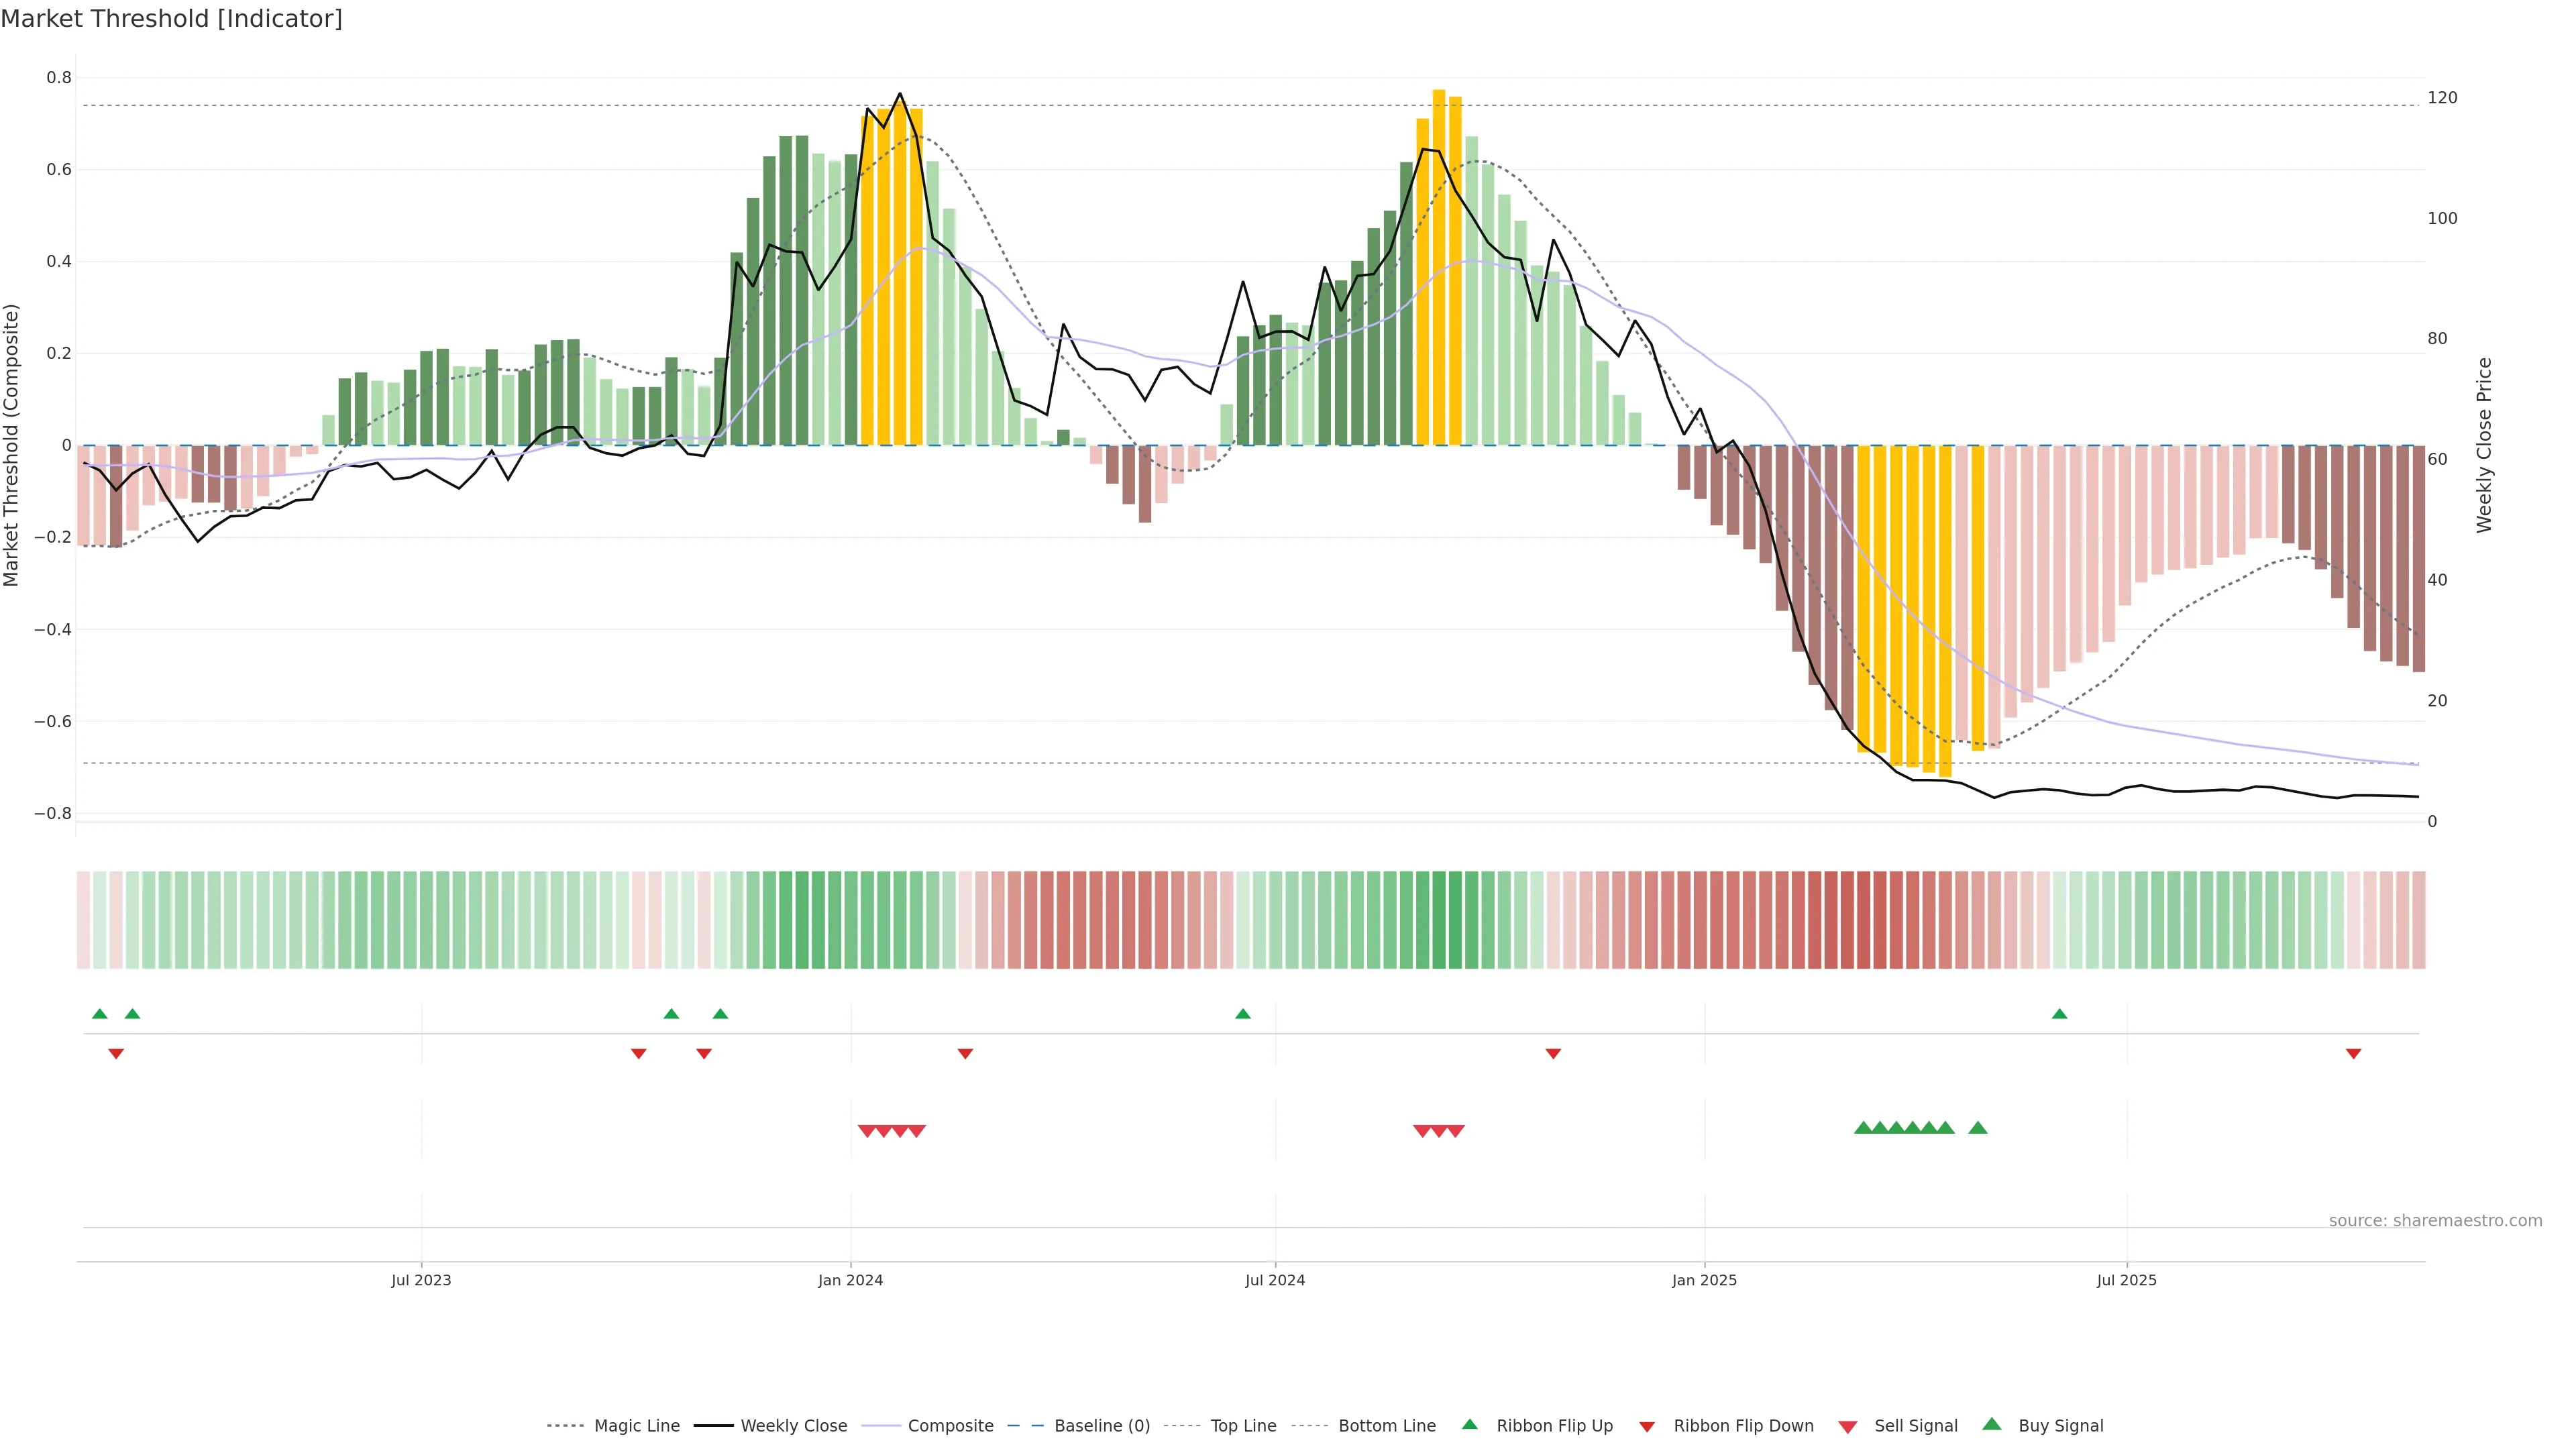
Task: Click the Sell Signal legend triangle icon
Action: 1848,1427
